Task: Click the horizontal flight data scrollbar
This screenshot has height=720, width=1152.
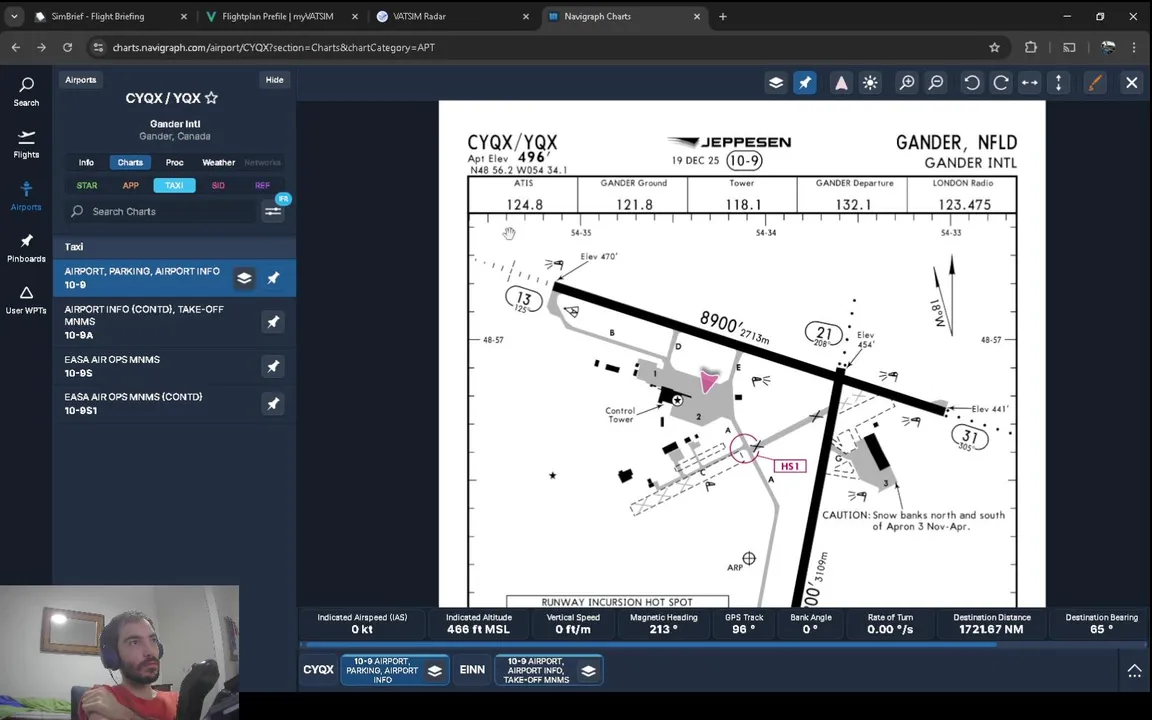Action: pos(651,645)
